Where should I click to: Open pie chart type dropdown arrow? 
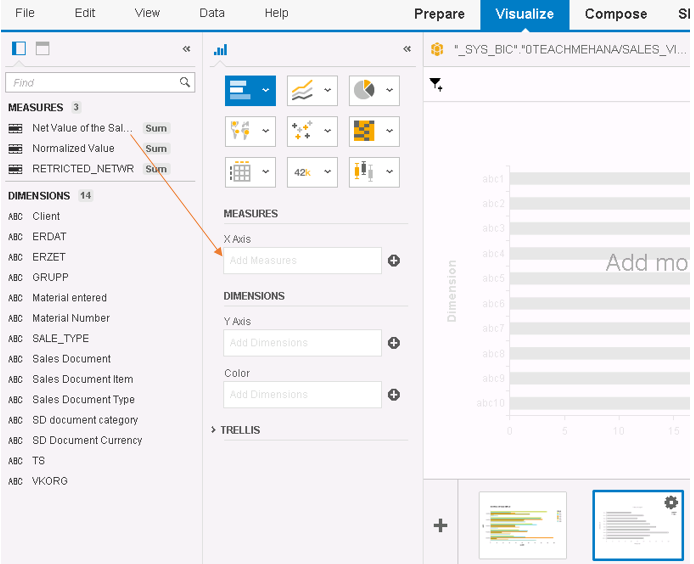pyautogui.click(x=389, y=90)
